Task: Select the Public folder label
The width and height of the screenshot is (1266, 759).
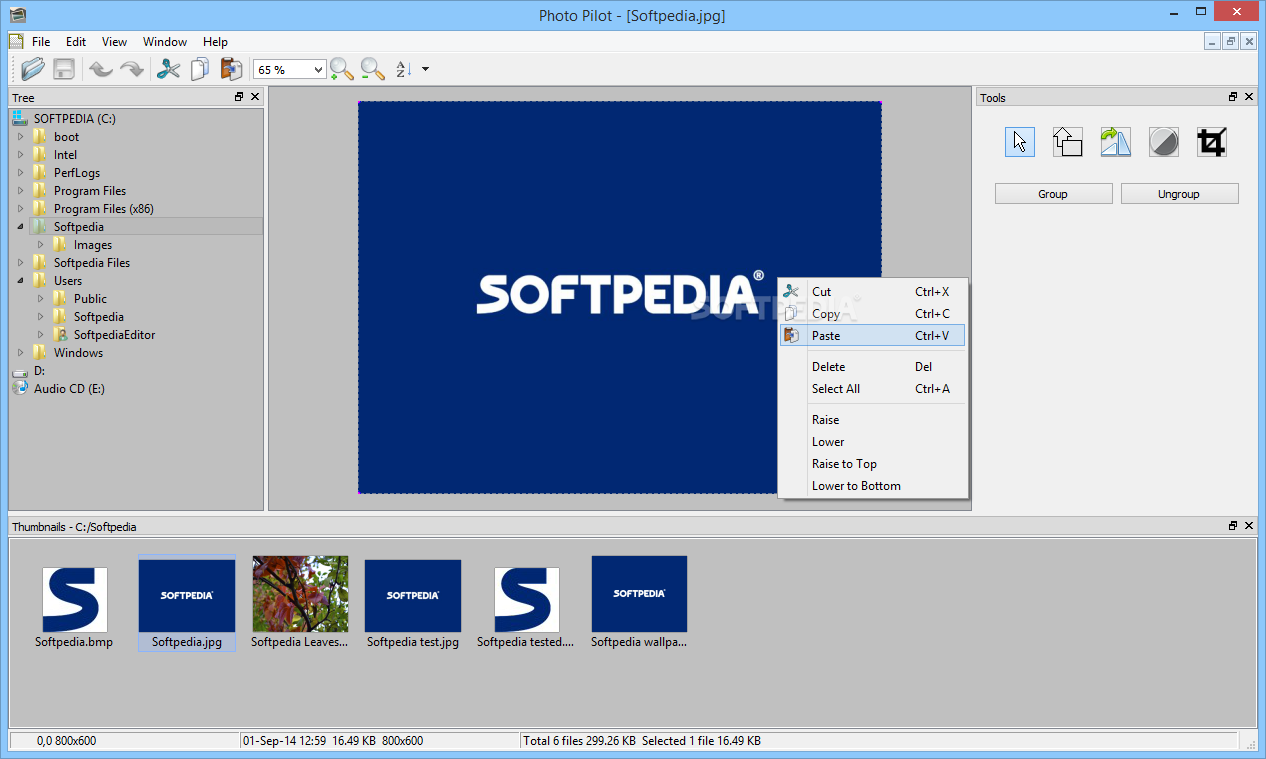Action: click(x=90, y=299)
